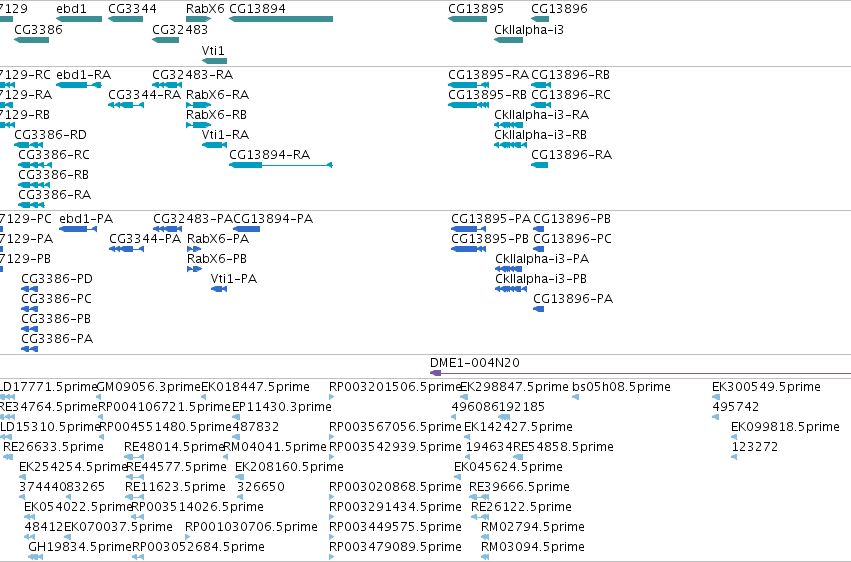Select protein label 'ebd1-PA'

[86, 219]
